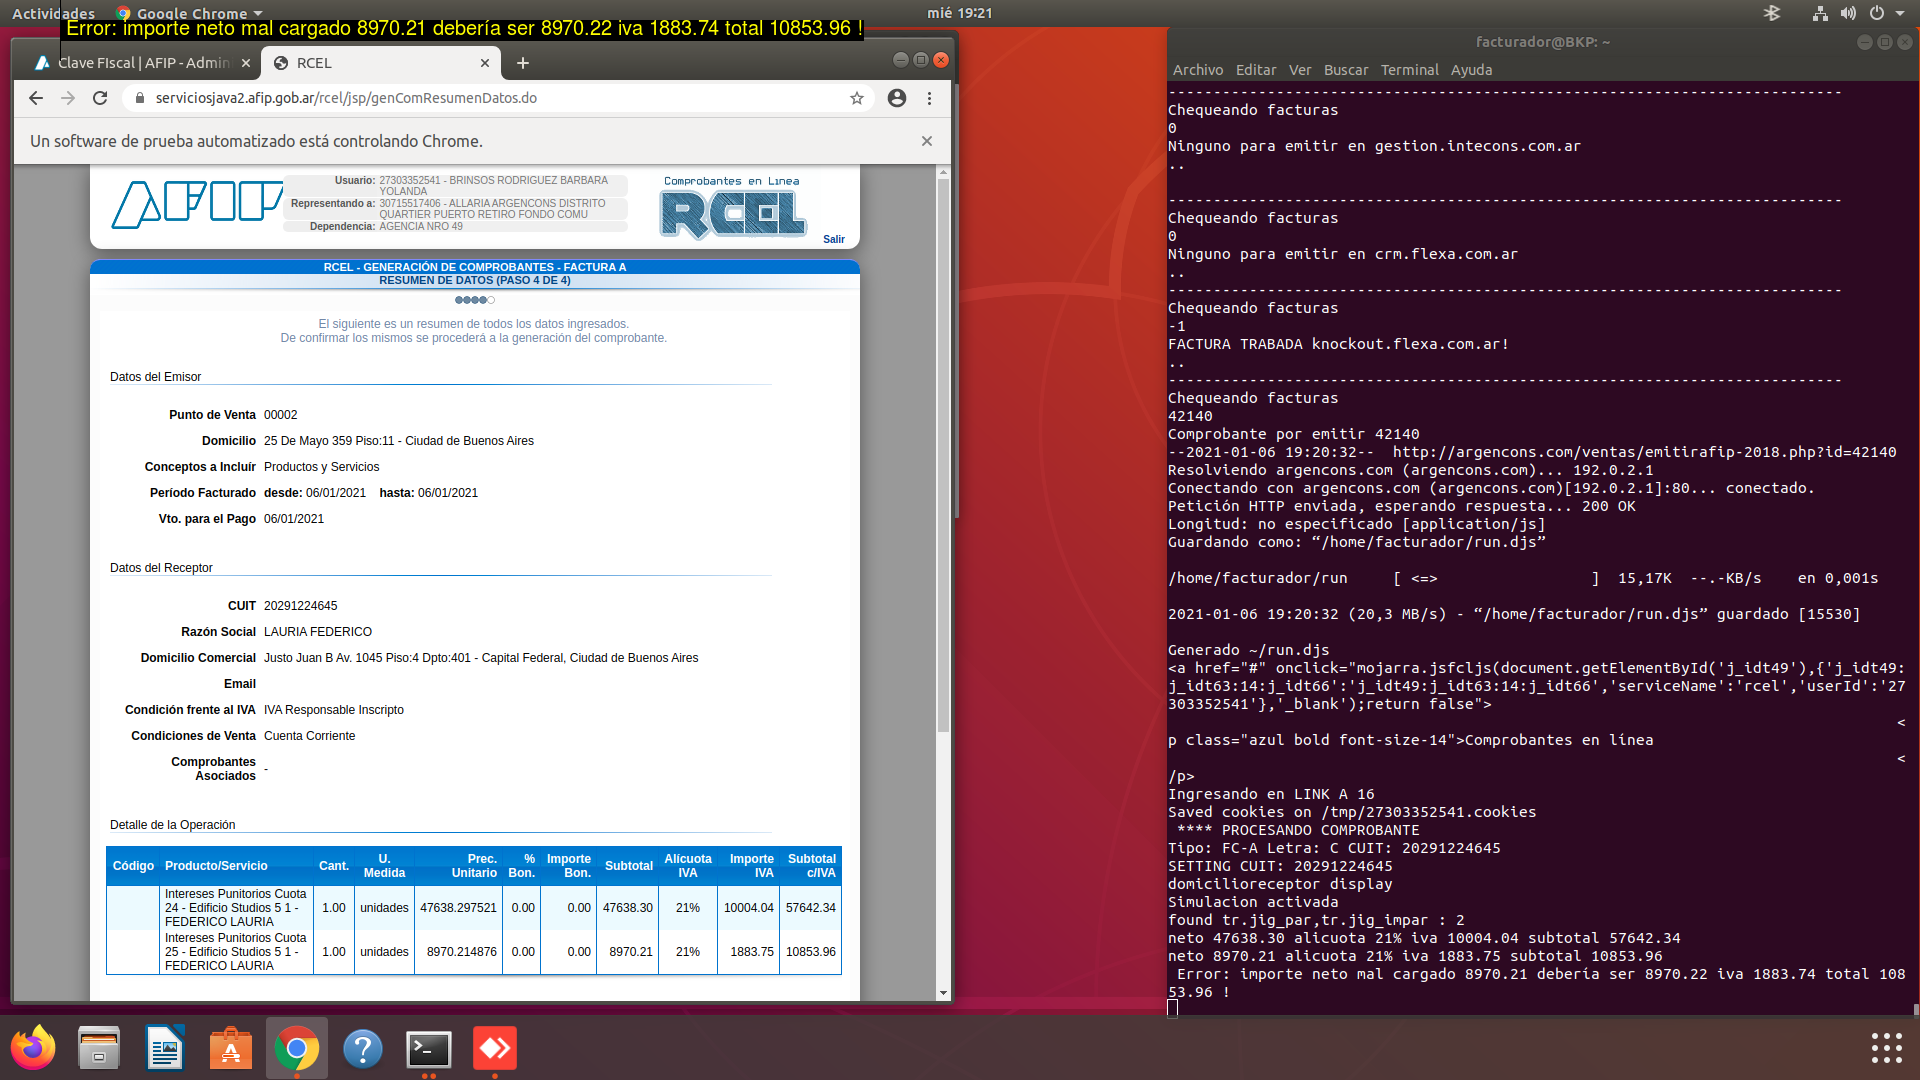Viewport: 1920px width, 1080px height.
Task: Click the Alicuota IVA column header
Action: 688,866
